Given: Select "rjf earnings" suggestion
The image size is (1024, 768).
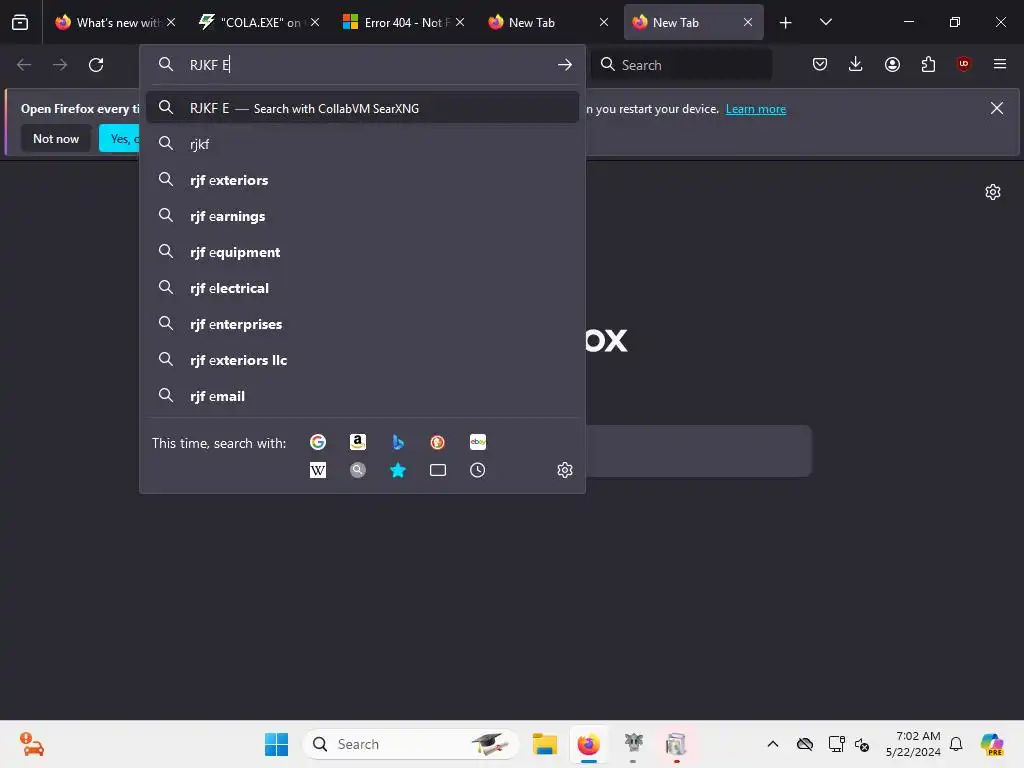Looking at the screenshot, I should (x=362, y=216).
